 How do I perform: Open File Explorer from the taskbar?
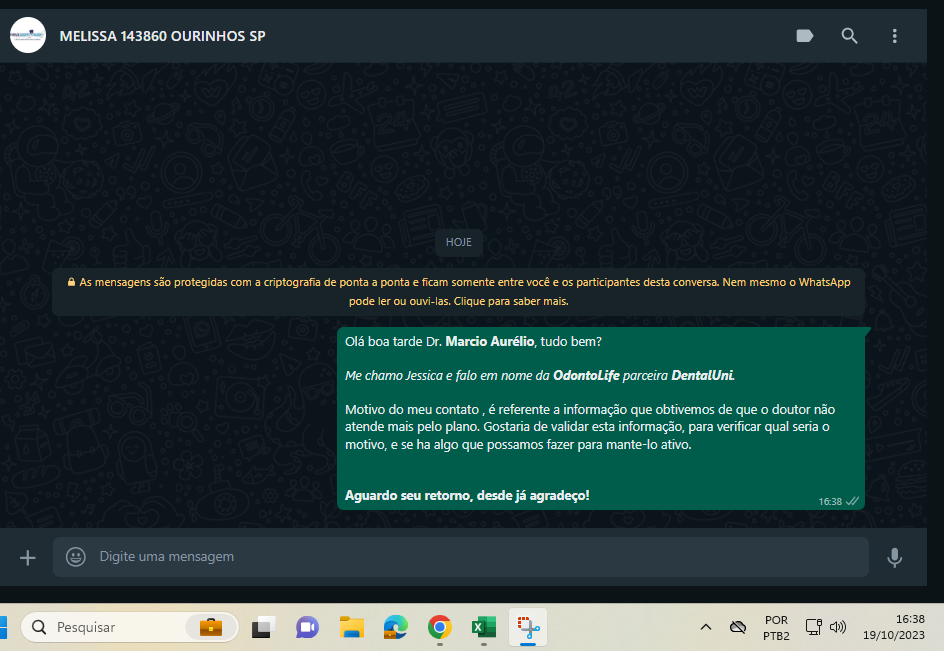point(352,627)
